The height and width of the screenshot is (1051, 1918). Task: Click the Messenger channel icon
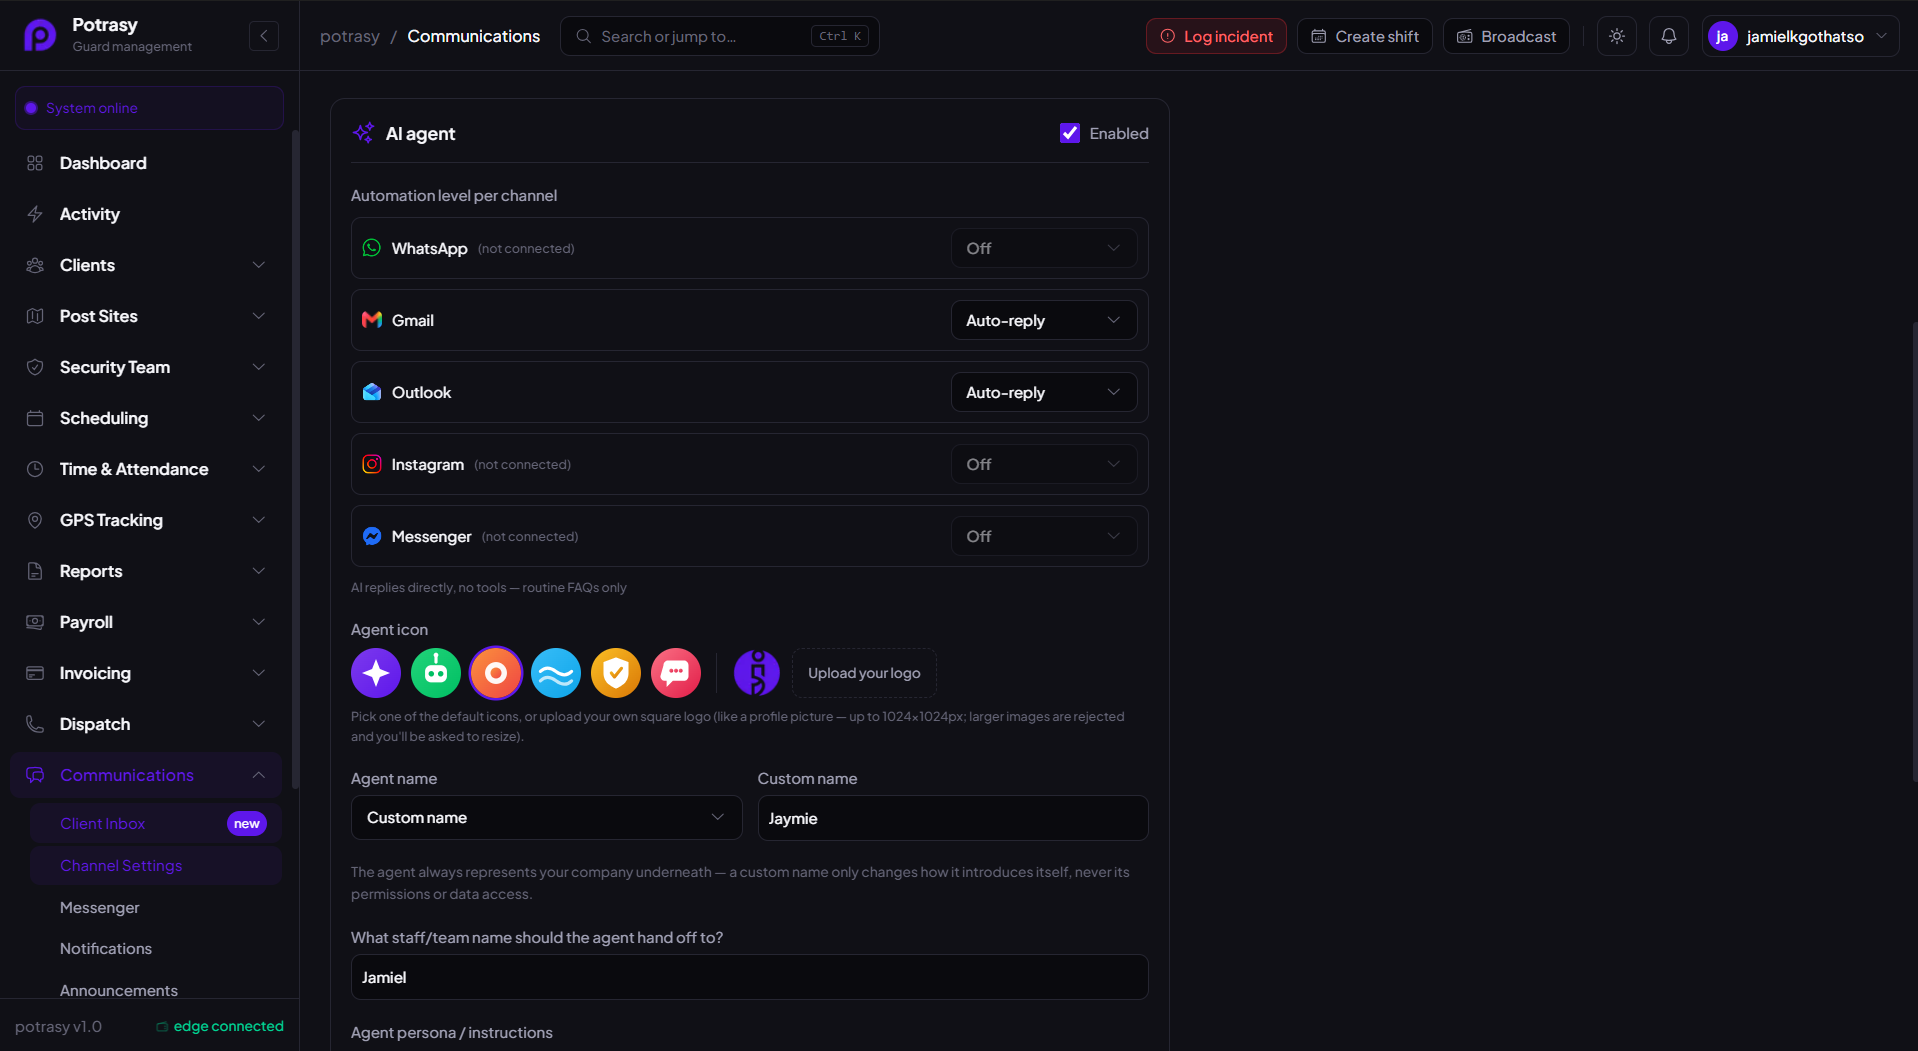click(372, 536)
